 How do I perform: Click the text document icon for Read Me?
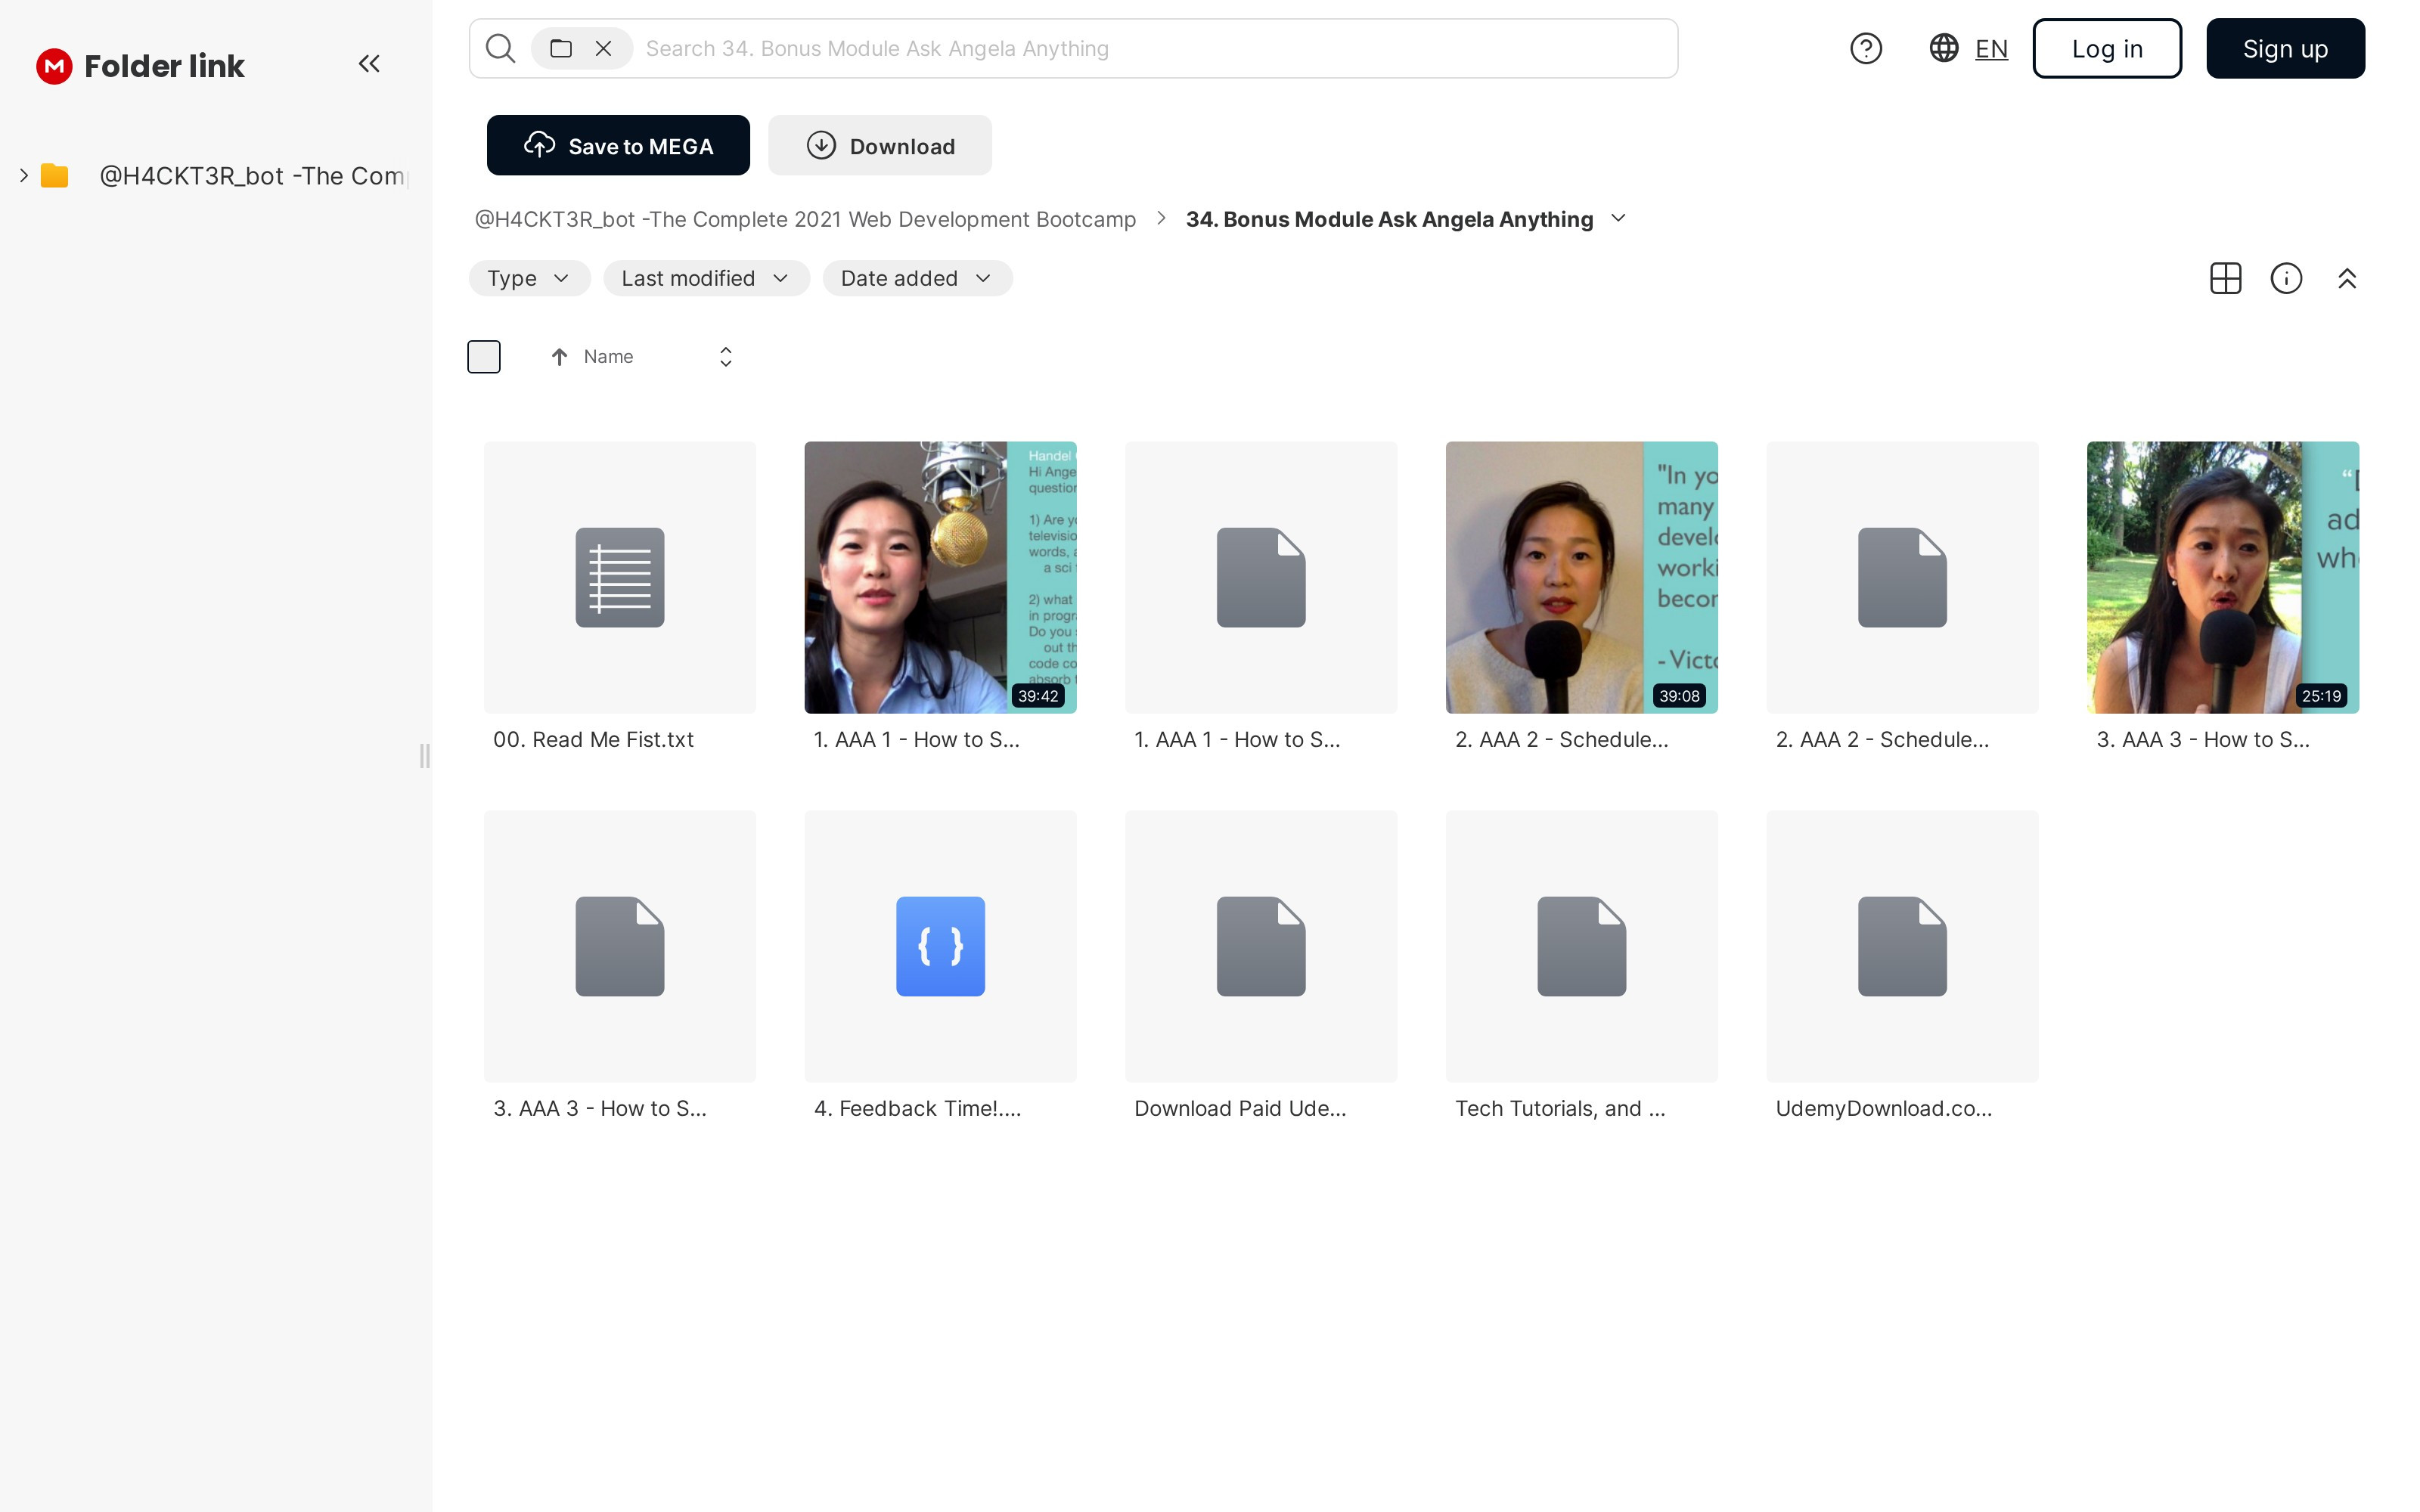620,577
